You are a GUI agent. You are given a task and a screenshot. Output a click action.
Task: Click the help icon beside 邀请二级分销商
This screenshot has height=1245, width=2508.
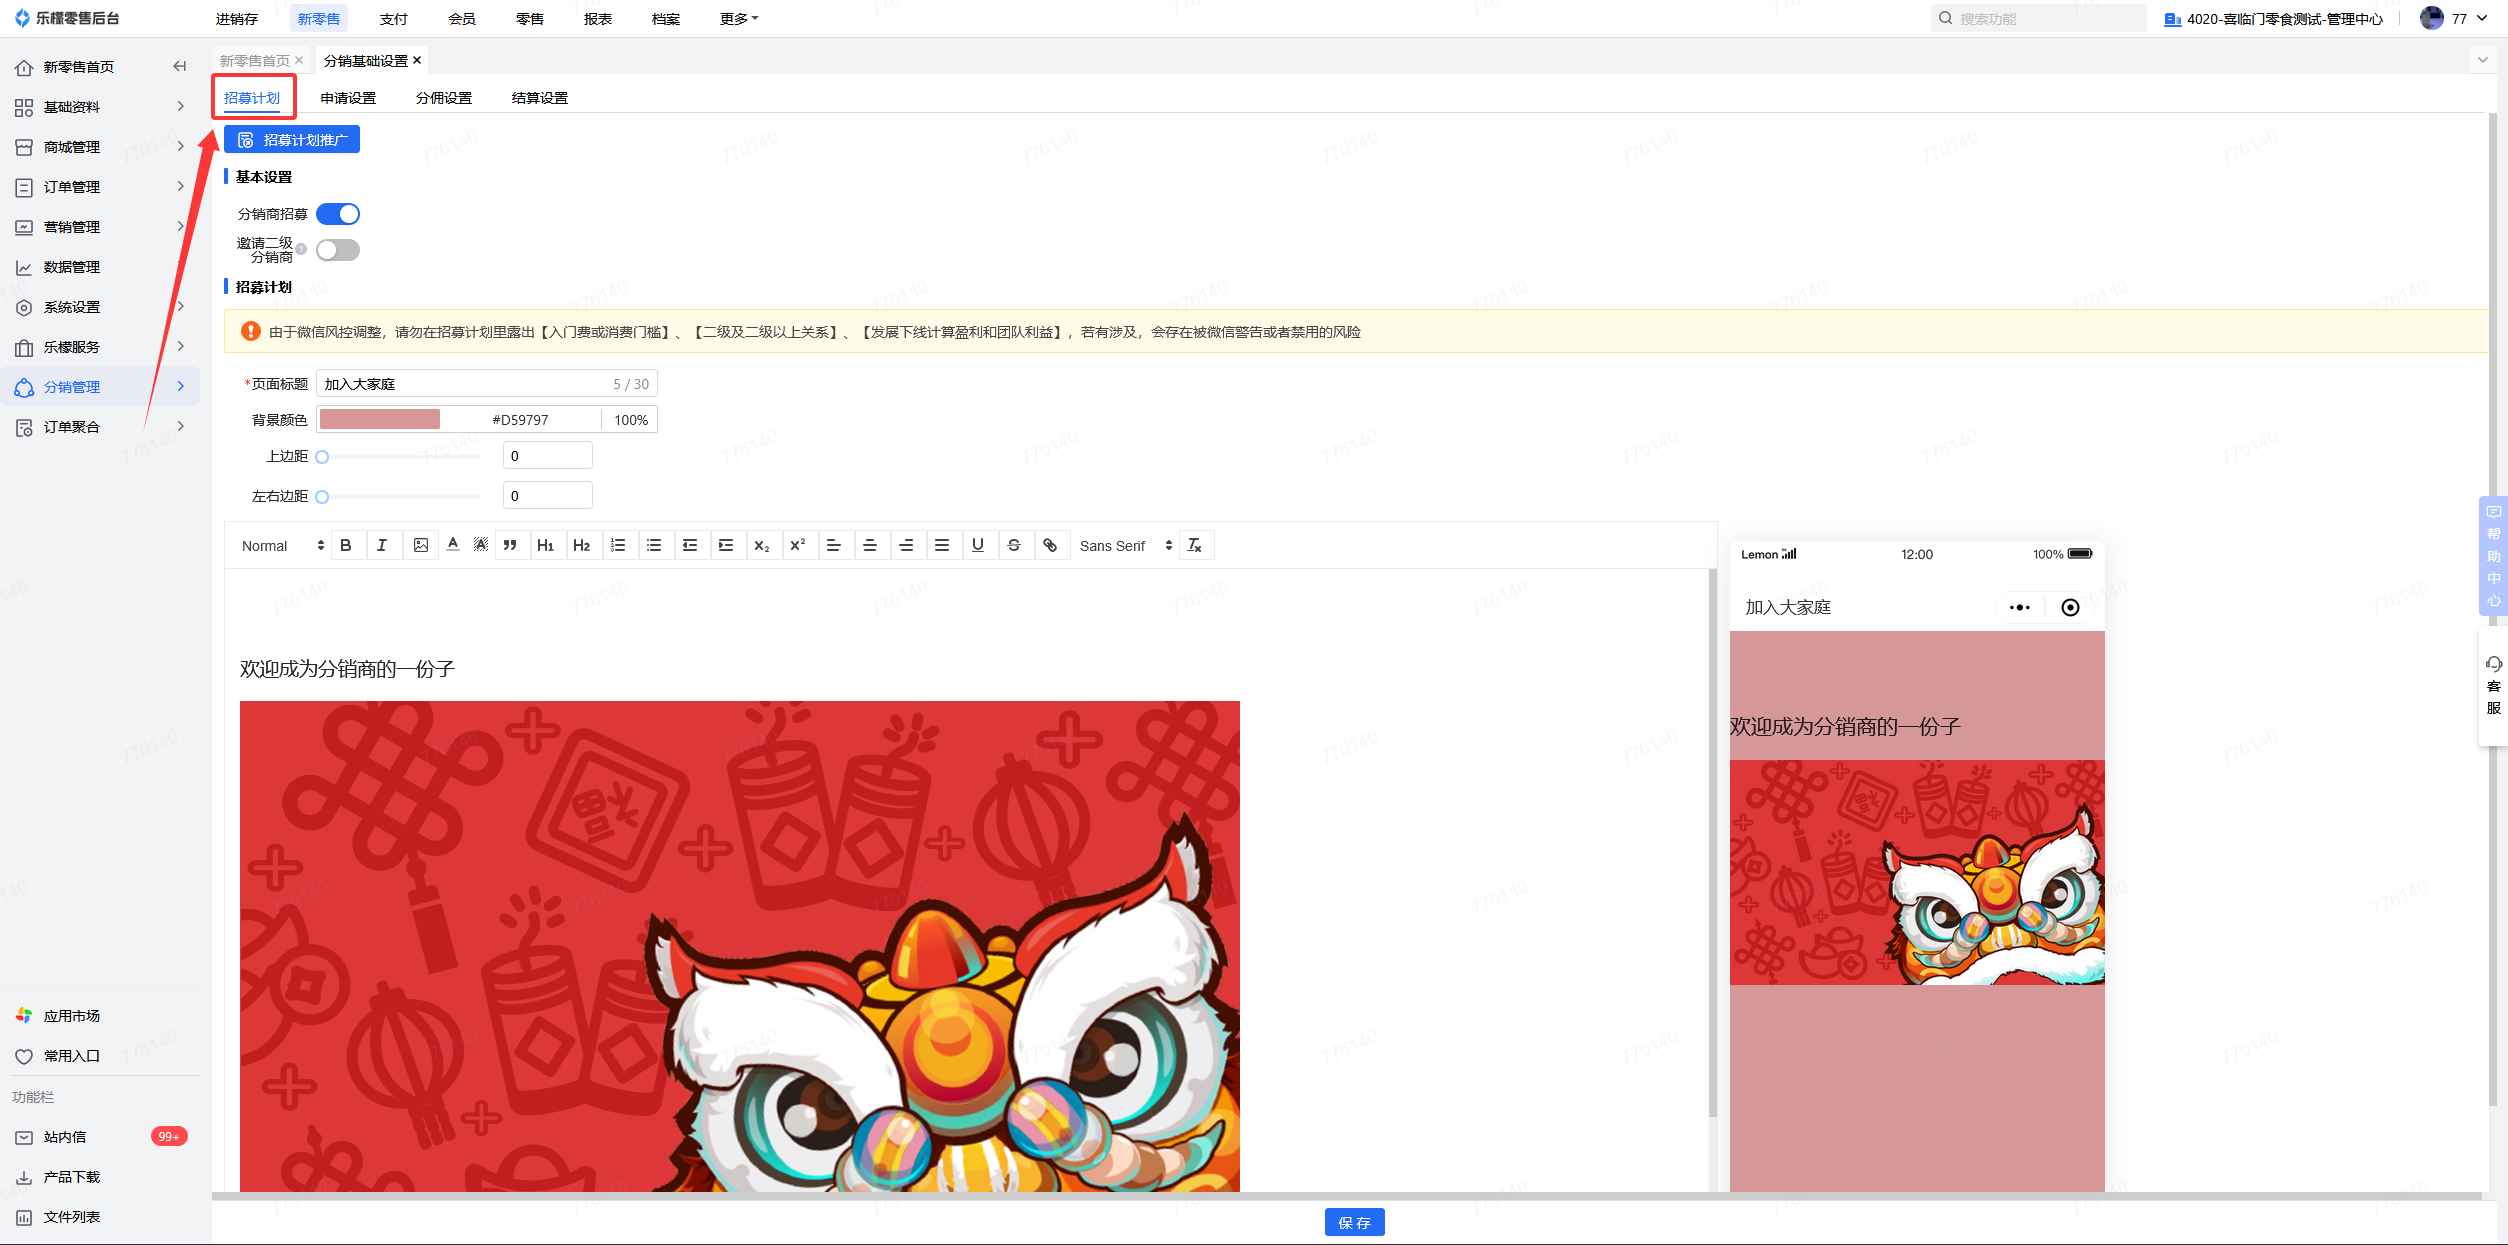pos(301,249)
